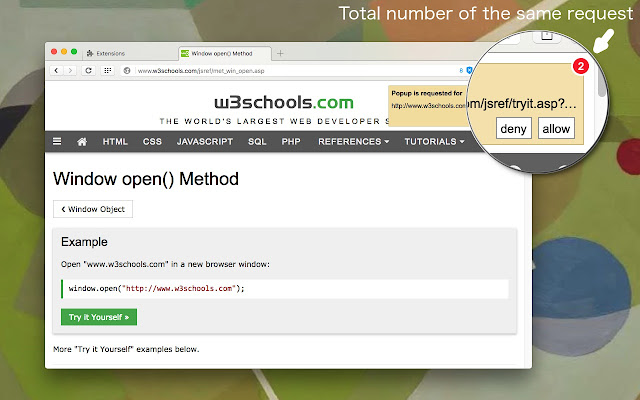
Task: Open the hamburger menu in navigation bar
Action: 57,141
